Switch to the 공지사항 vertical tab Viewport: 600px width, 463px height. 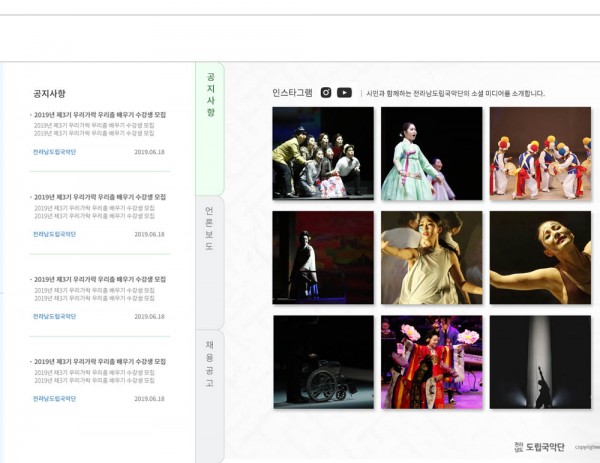tap(210, 129)
